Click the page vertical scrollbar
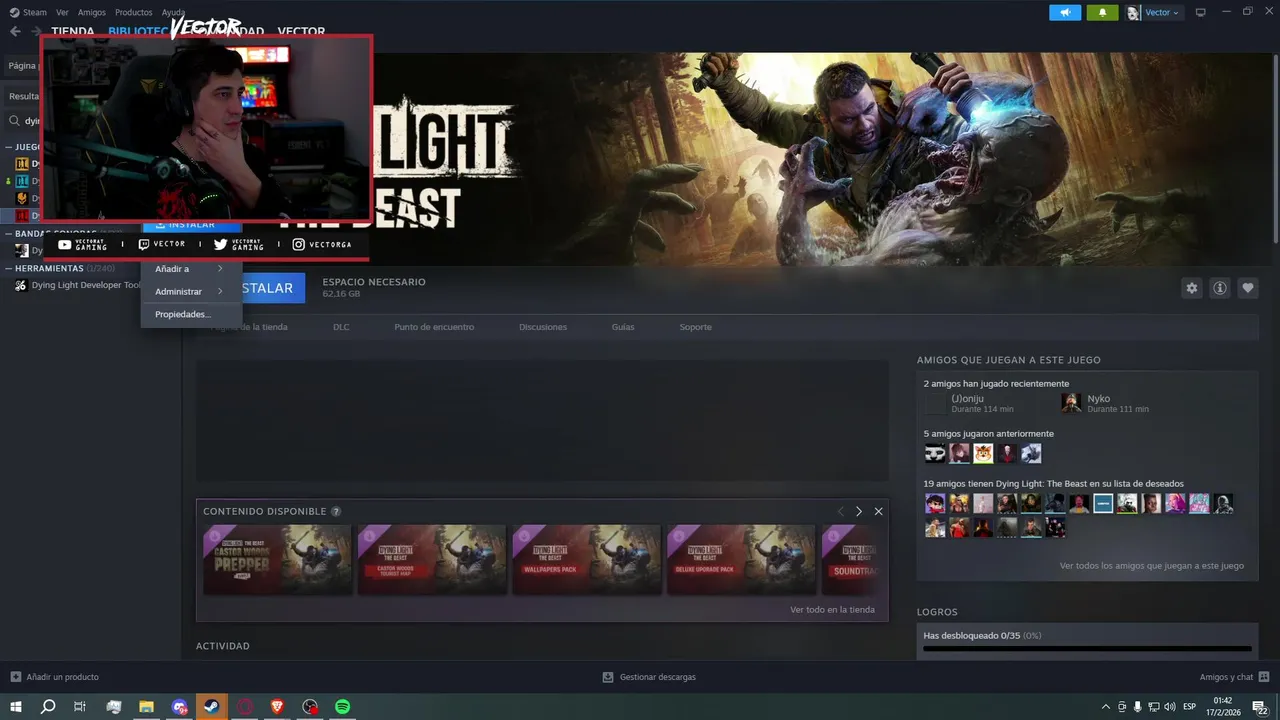 click(1275, 150)
